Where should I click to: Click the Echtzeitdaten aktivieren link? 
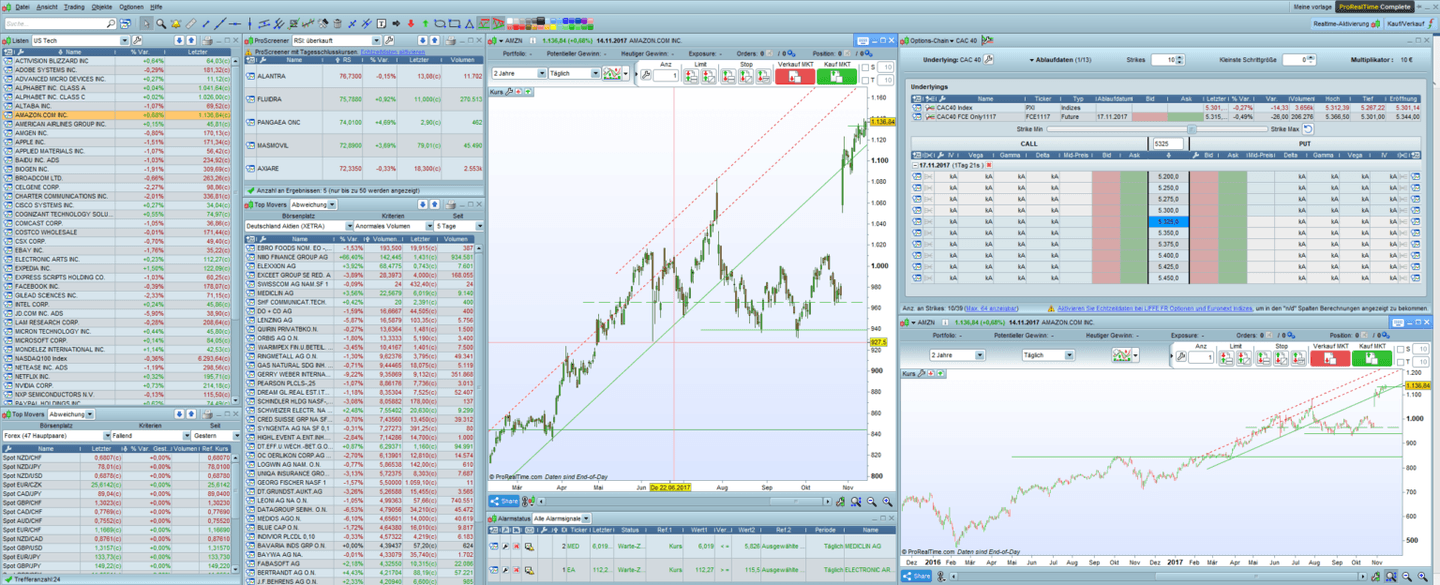pos(393,51)
